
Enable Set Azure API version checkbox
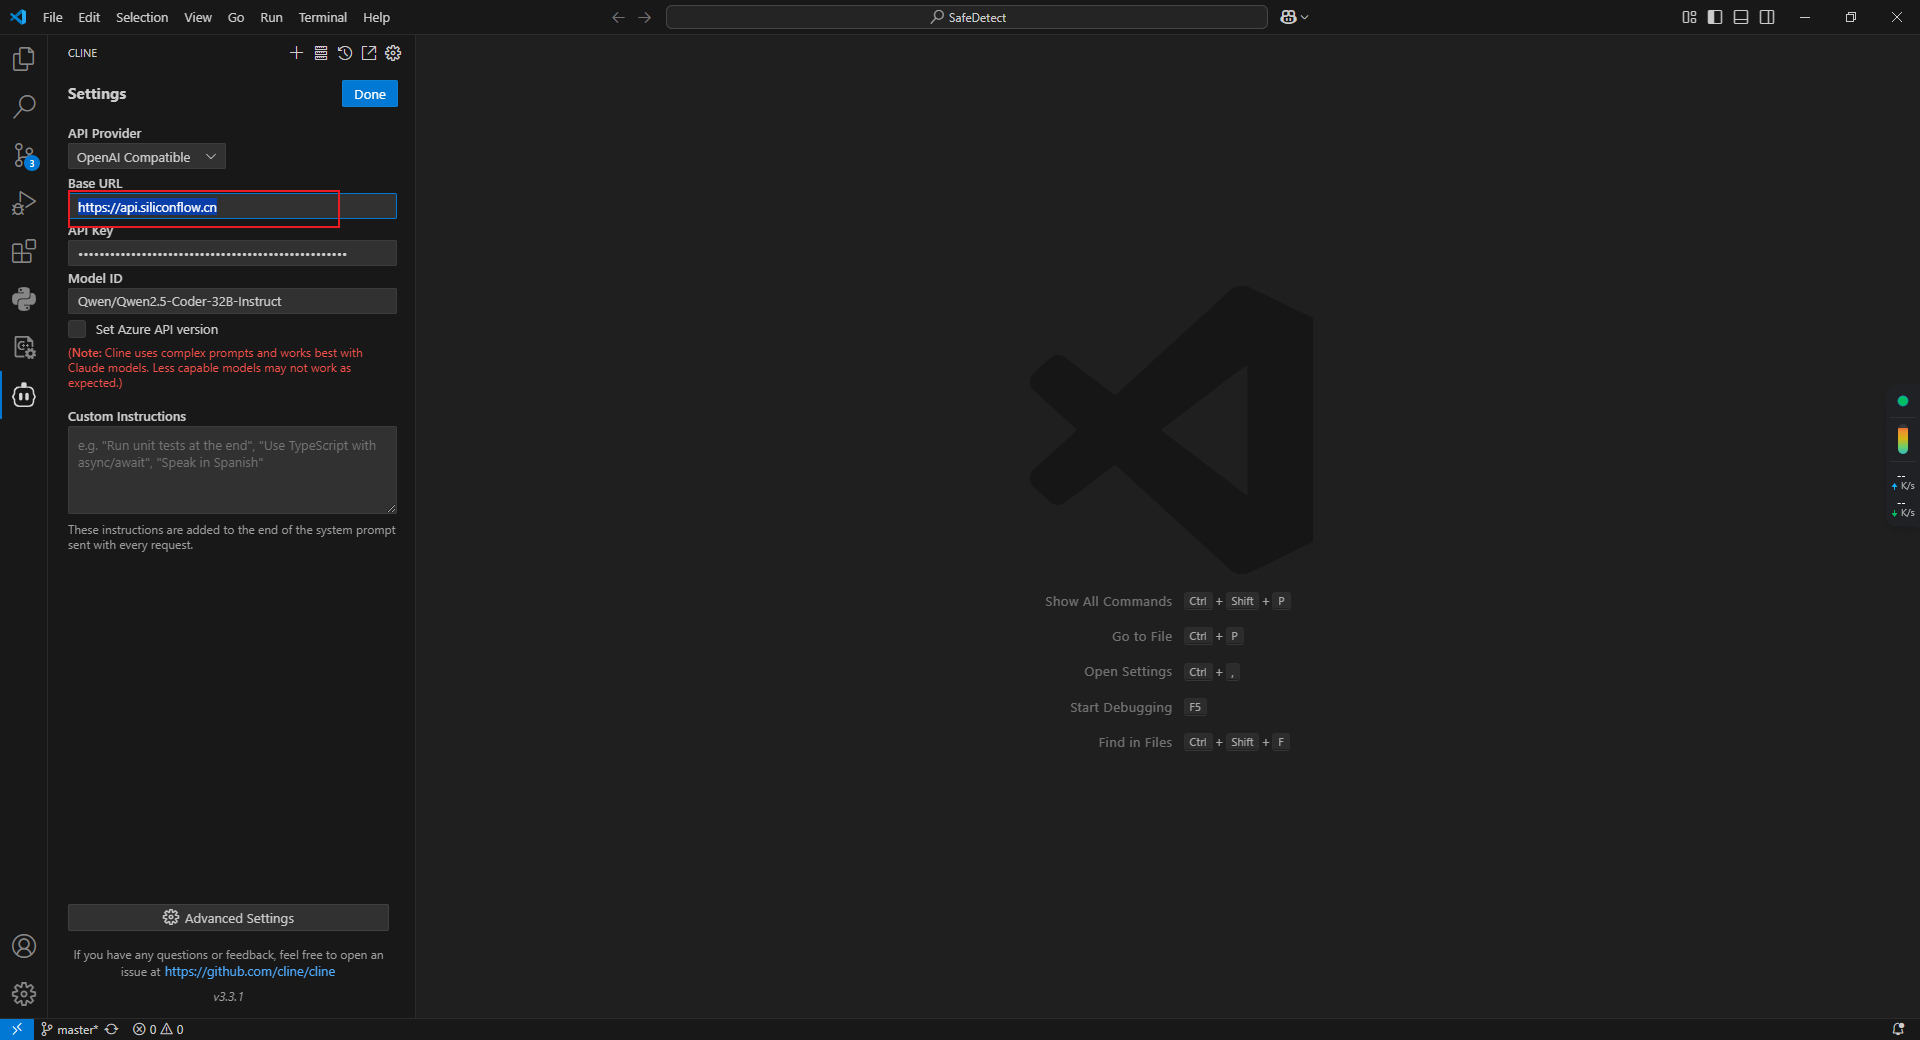[x=77, y=329]
